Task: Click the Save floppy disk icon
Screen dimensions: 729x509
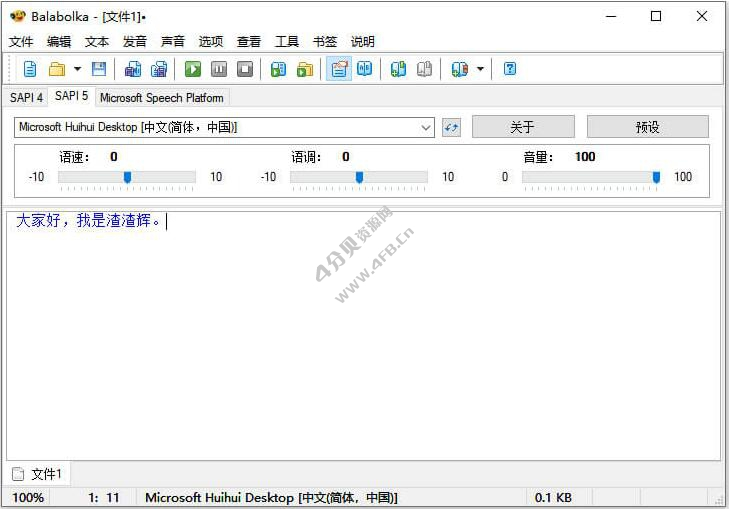Action: point(99,69)
